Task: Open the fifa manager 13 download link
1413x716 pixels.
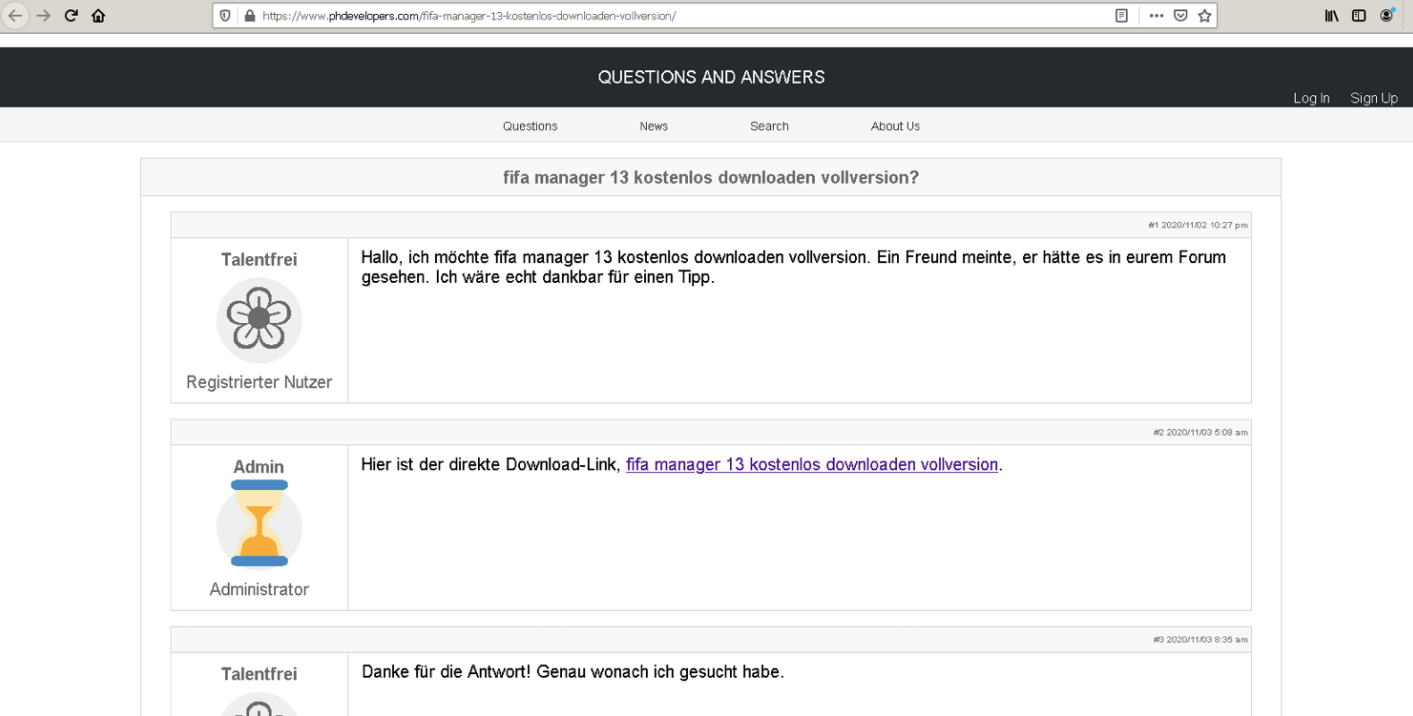Action: [811, 465]
